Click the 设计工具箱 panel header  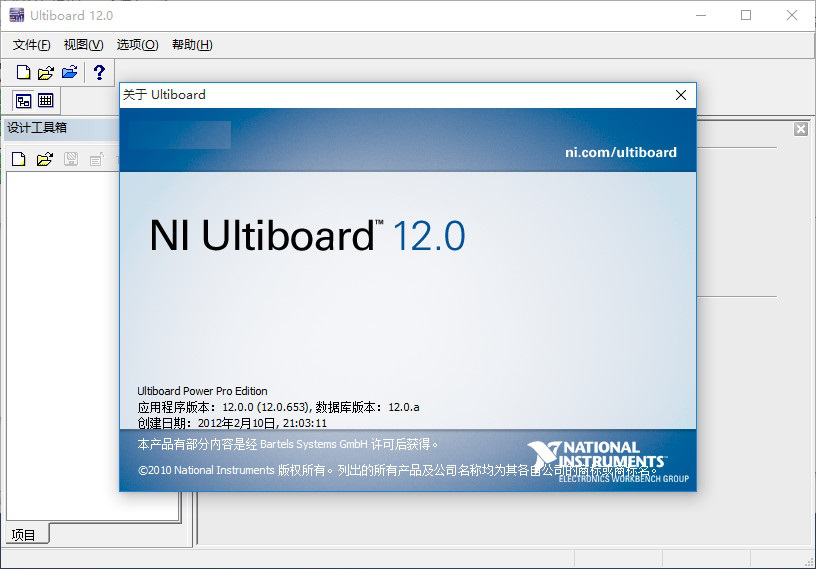(x=62, y=128)
